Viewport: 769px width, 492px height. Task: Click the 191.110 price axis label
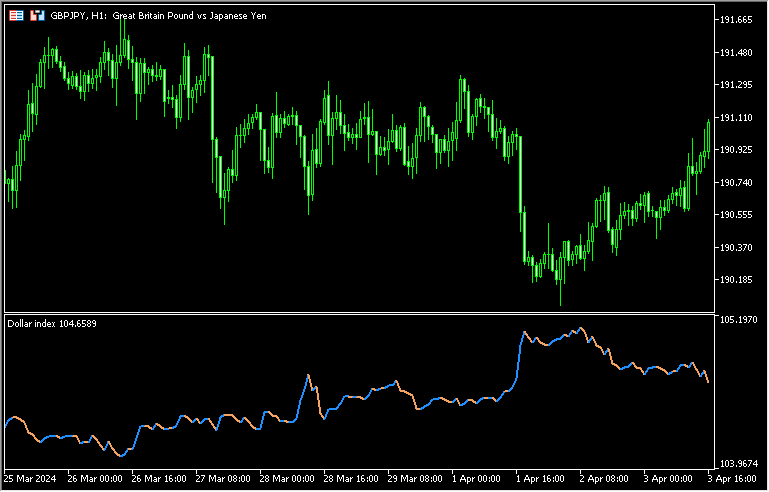point(736,117)
